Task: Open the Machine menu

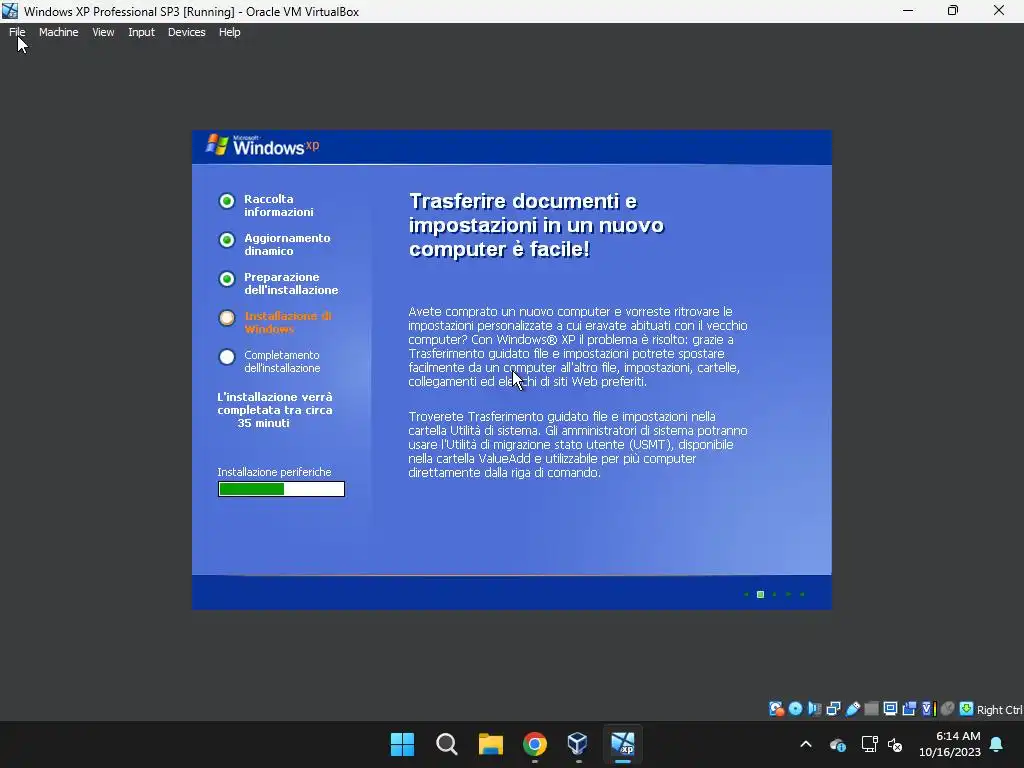Action: [x=59, y=32]
